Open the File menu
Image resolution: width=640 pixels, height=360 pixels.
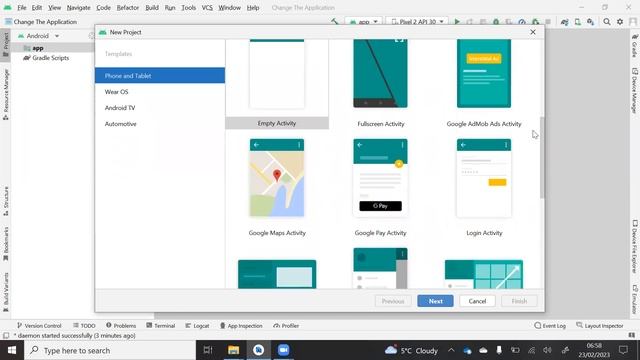tap(22, 7)
